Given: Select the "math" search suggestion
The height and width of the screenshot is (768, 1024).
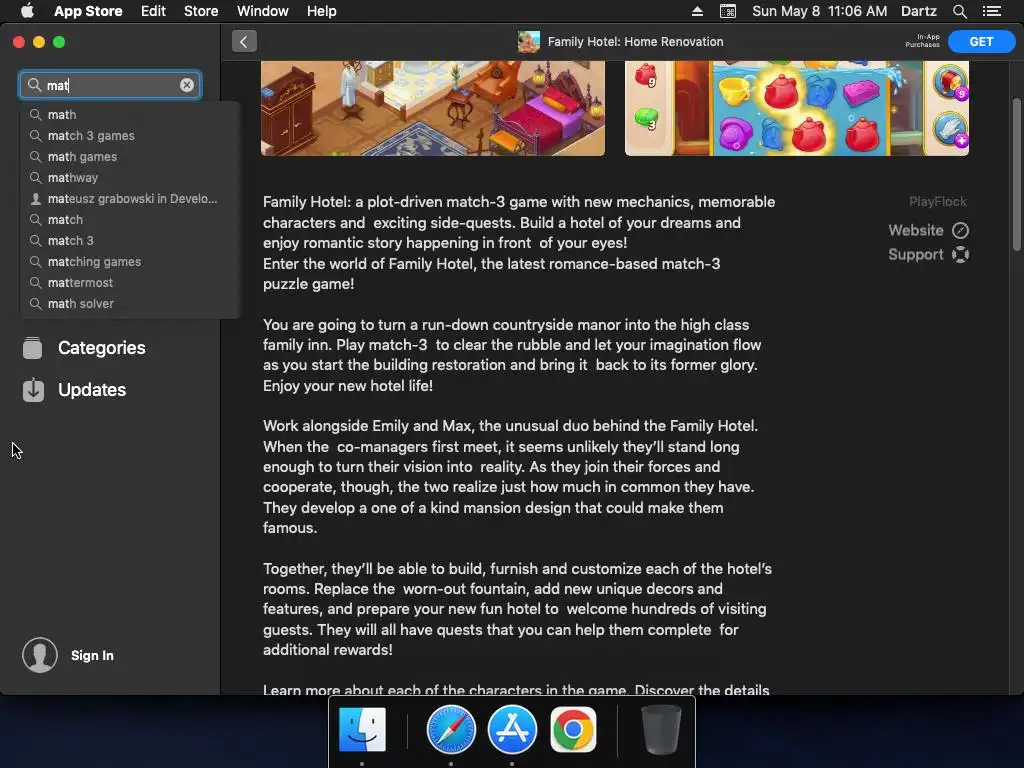Looking at the screenshot, I should coord(131,115).
